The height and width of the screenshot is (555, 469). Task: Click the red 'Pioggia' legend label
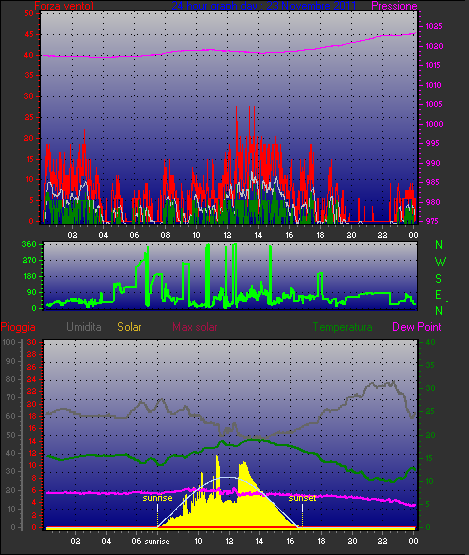tap(18, 327)
